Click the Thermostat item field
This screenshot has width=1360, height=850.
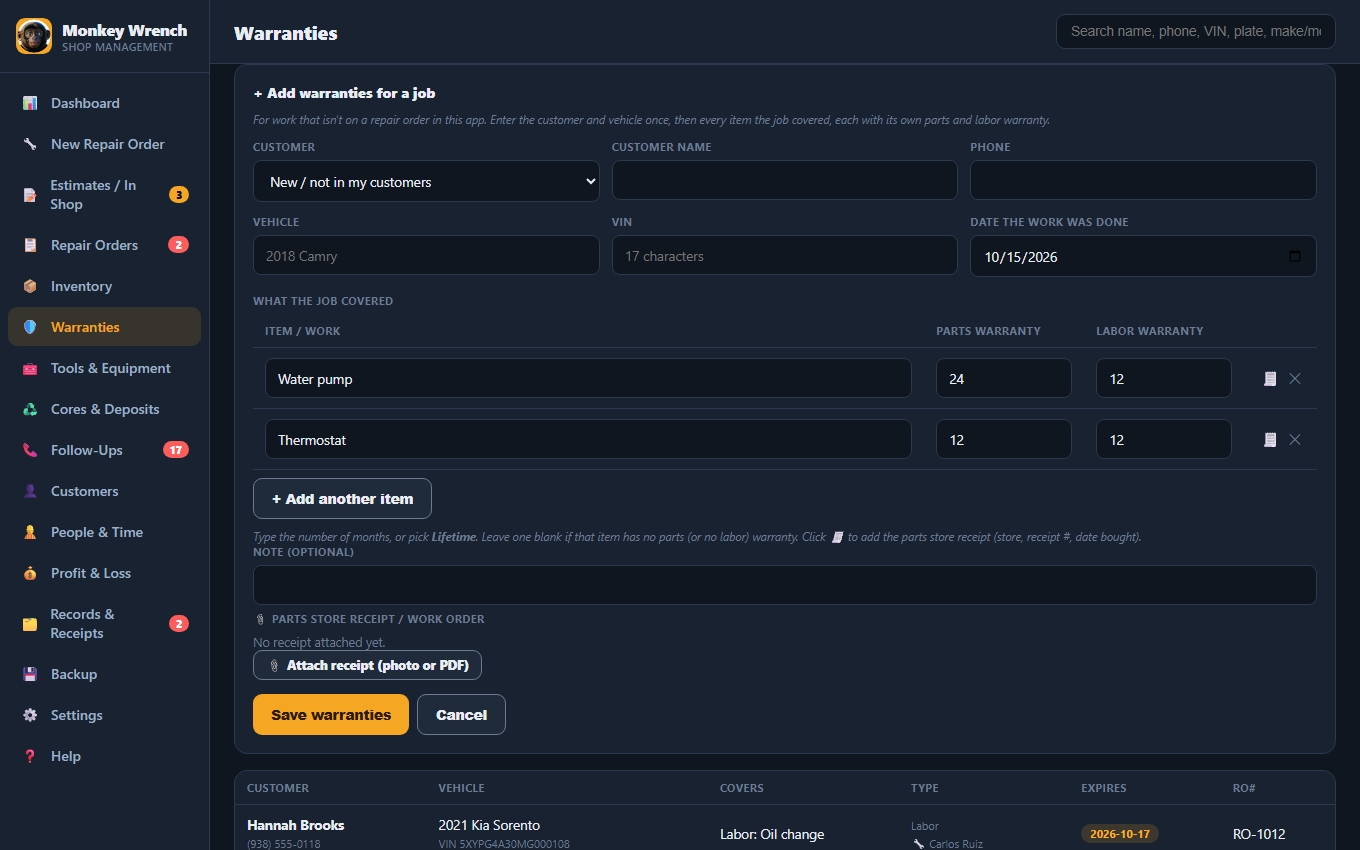coord(588,440)
